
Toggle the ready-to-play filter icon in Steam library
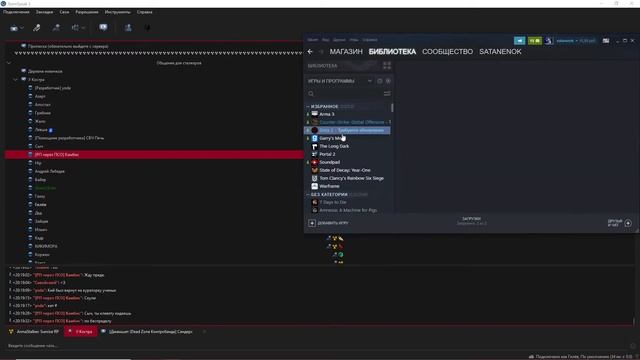coord(388,81)
